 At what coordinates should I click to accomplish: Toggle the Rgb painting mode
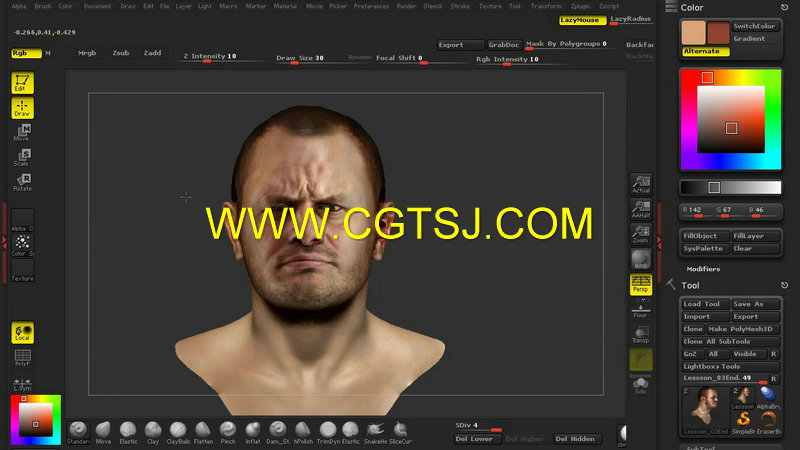[27, 53]
